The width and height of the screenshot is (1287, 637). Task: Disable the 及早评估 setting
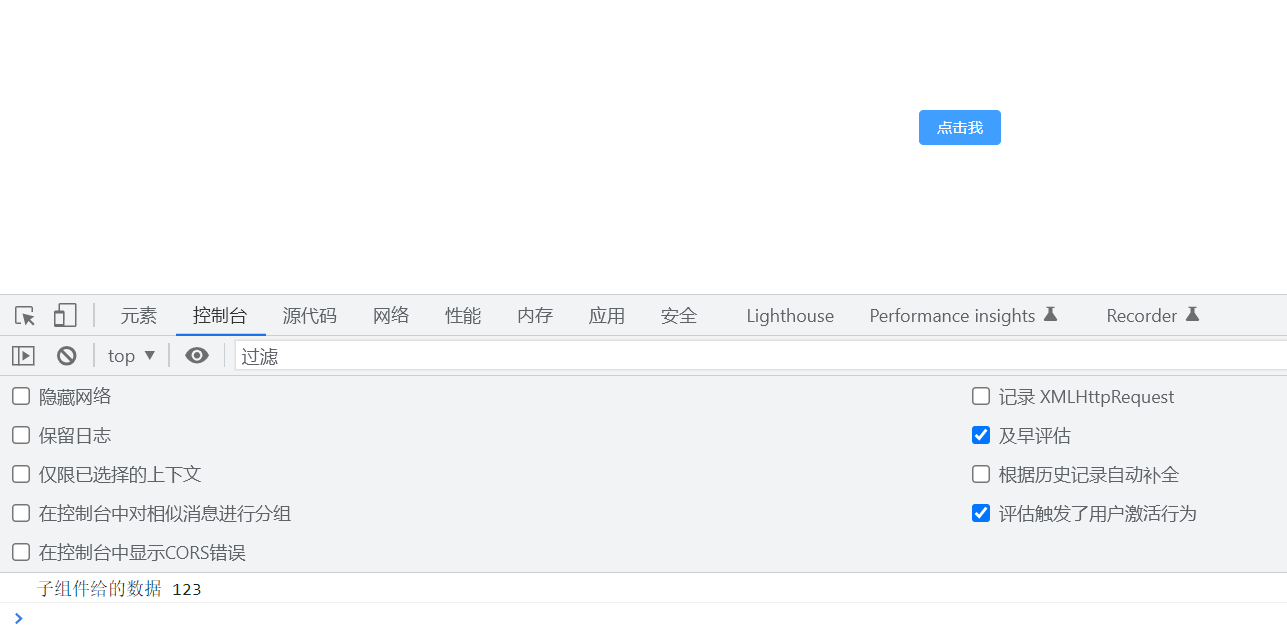click(x=980, y=434)
